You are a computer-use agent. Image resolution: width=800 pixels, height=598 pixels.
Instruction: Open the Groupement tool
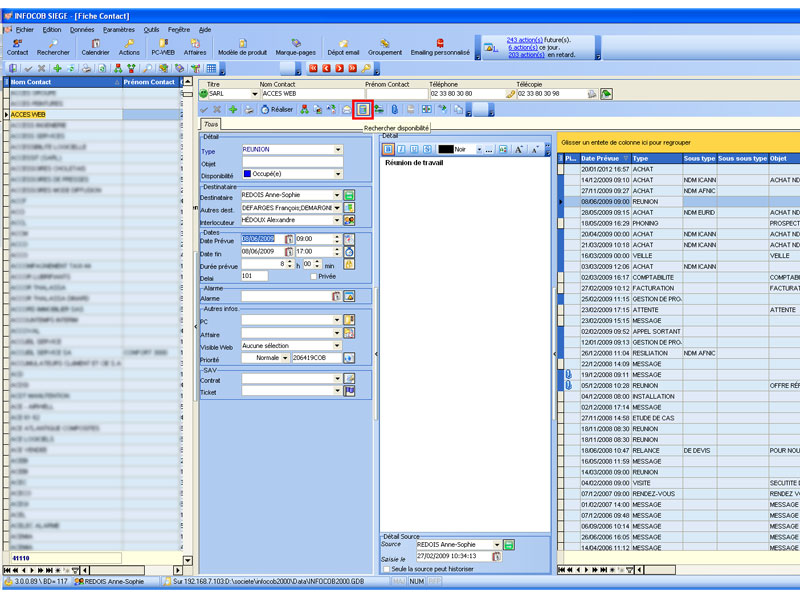(x=385, y=46)
